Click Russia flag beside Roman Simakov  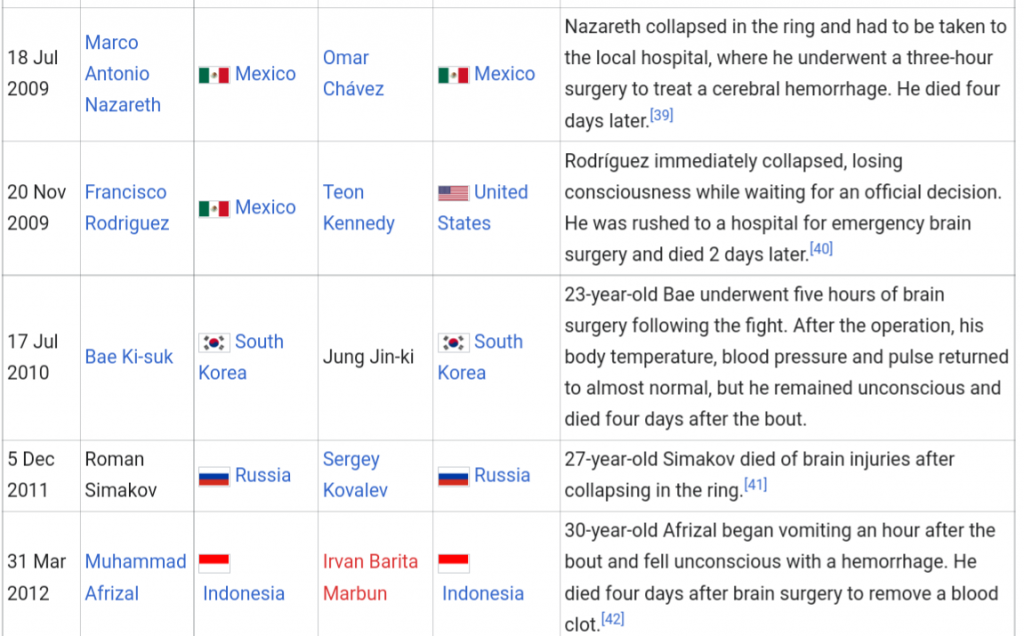[214, 477]
